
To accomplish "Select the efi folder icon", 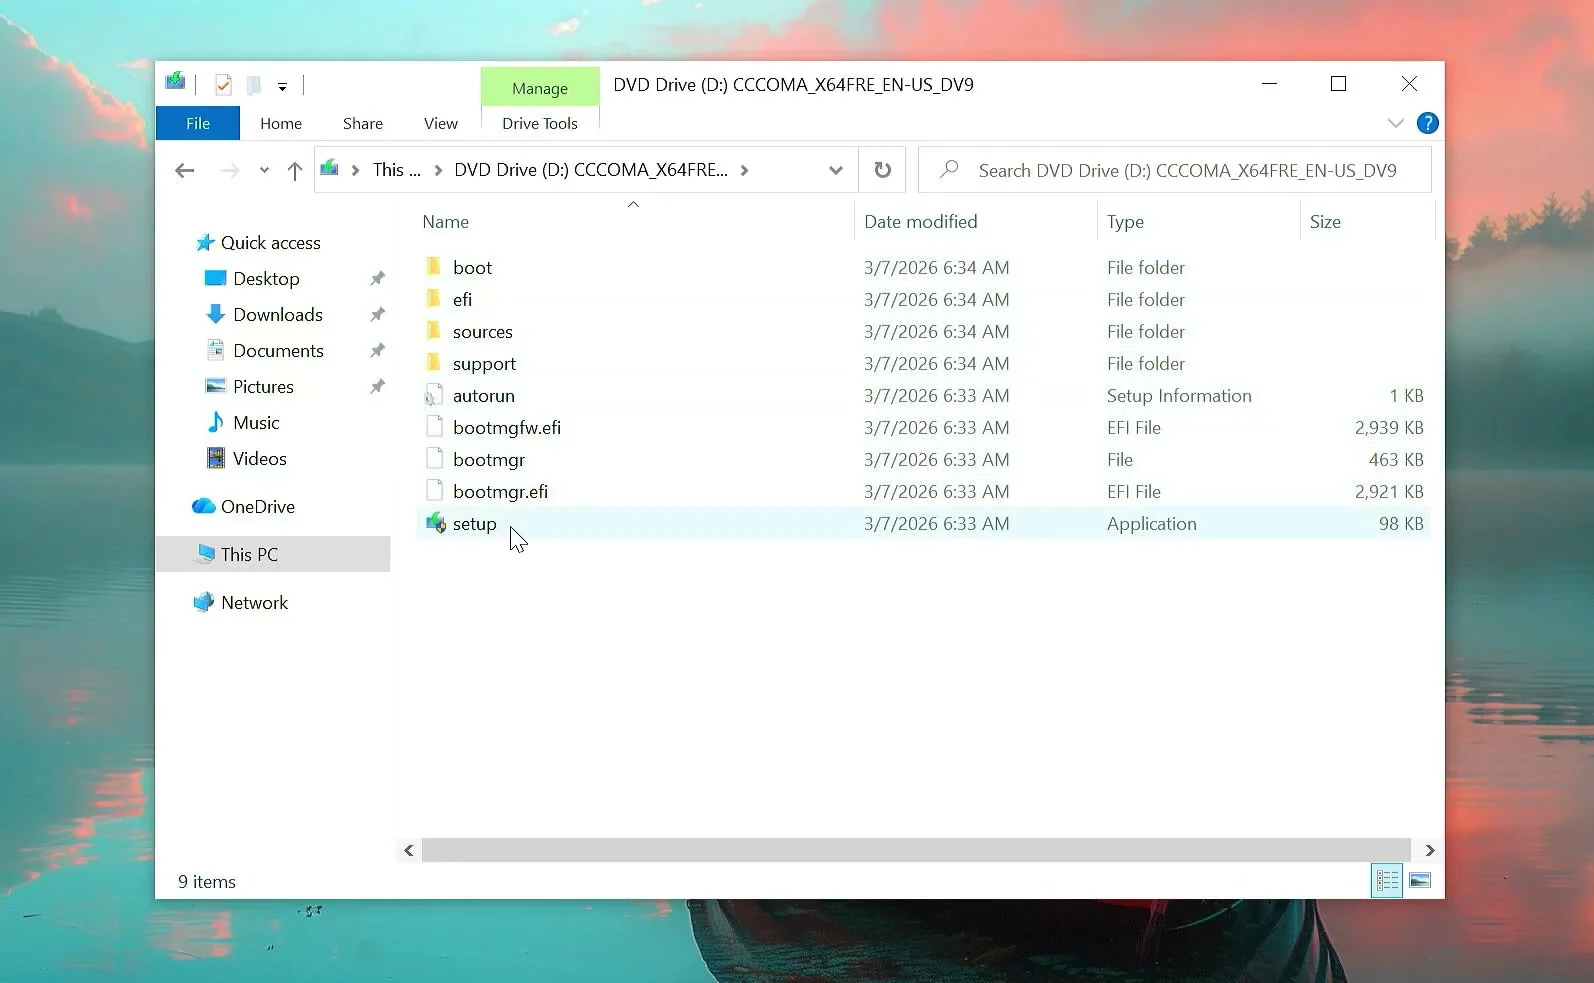I will tap(434, 299).
